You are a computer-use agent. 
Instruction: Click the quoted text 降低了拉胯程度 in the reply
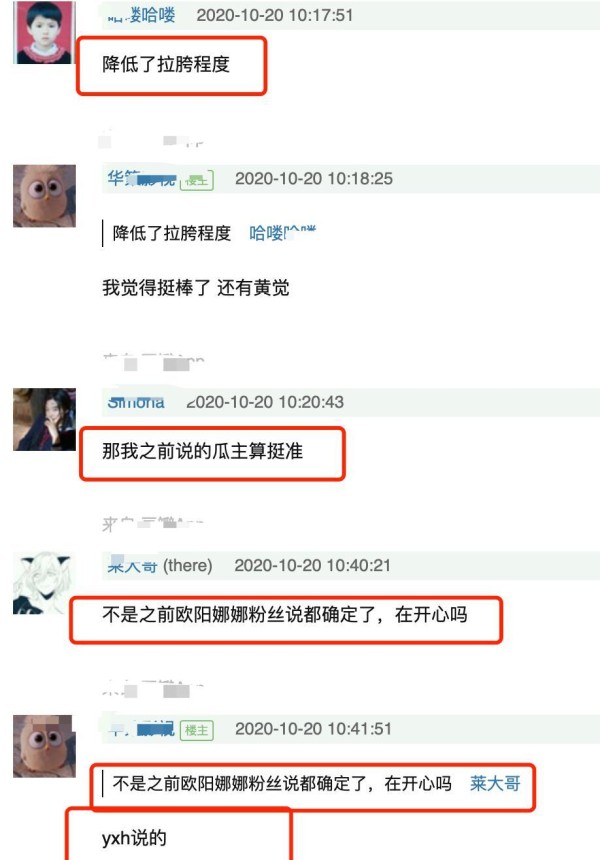click(172, 233)
